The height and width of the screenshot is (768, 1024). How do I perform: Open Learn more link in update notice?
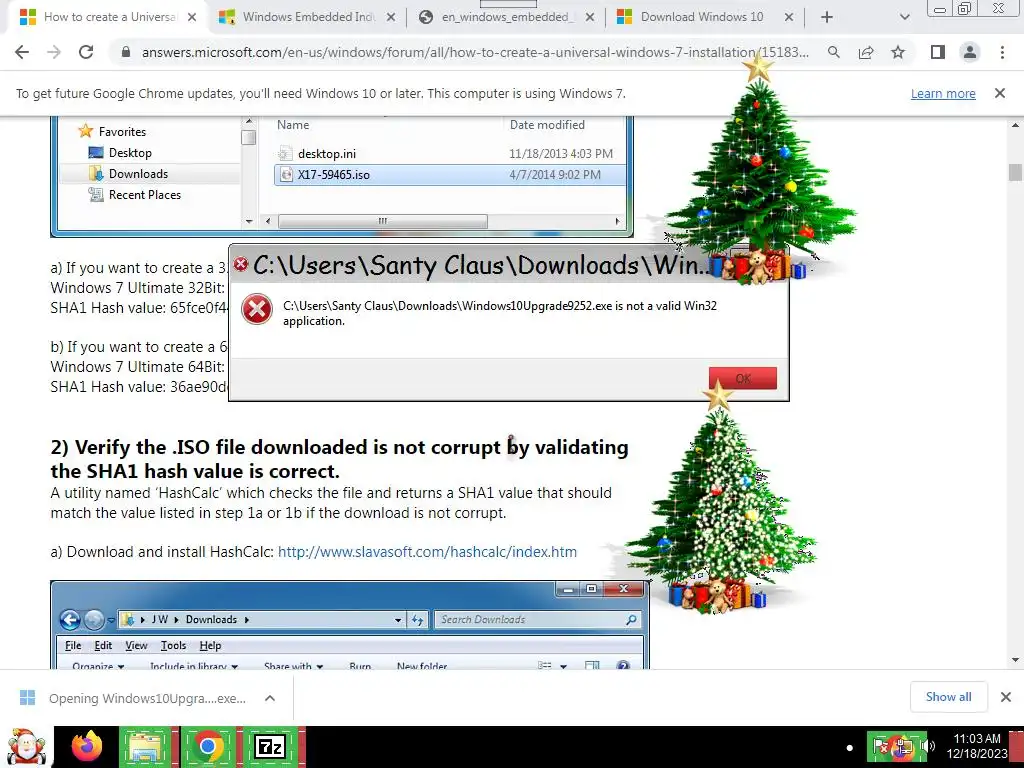click(x=943, y=93)
